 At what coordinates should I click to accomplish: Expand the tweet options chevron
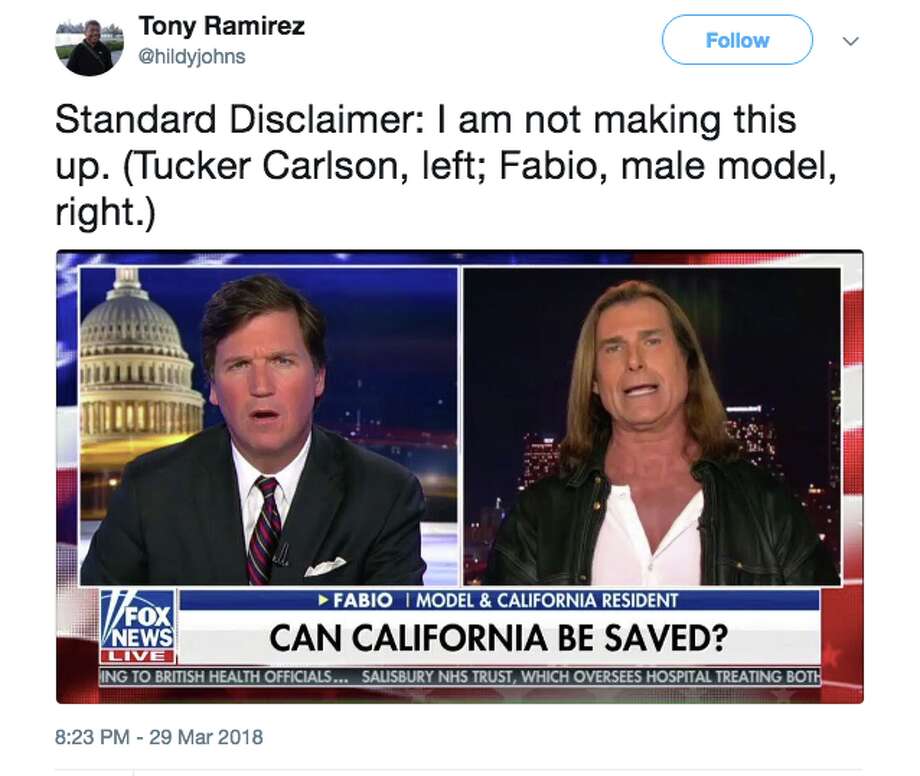(850, 41)
